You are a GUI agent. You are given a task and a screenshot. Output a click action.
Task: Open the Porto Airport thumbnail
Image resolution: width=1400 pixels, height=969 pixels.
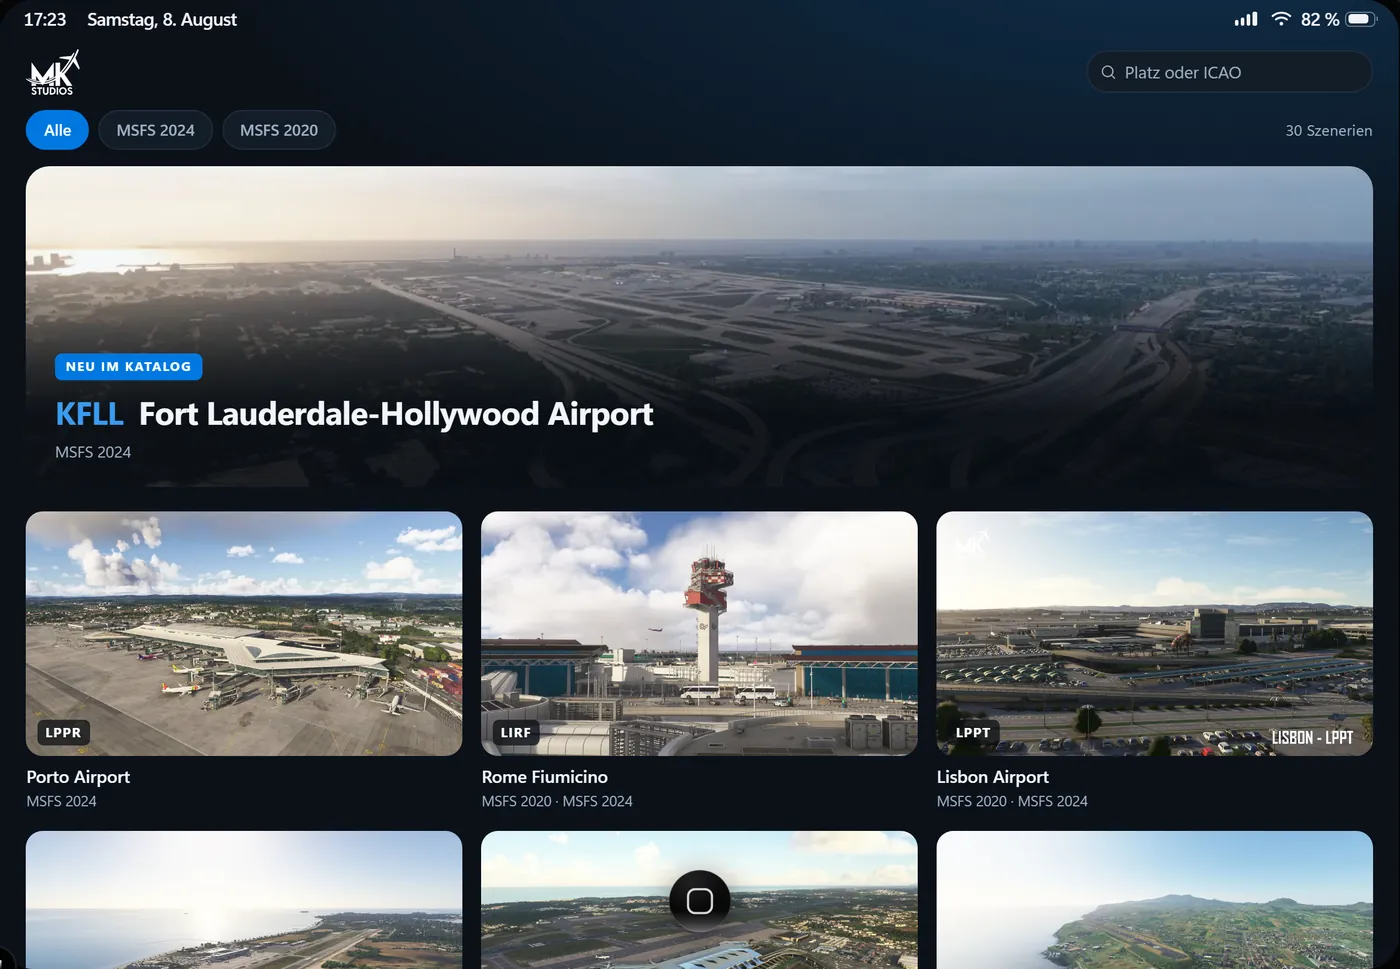pos(244,634)
